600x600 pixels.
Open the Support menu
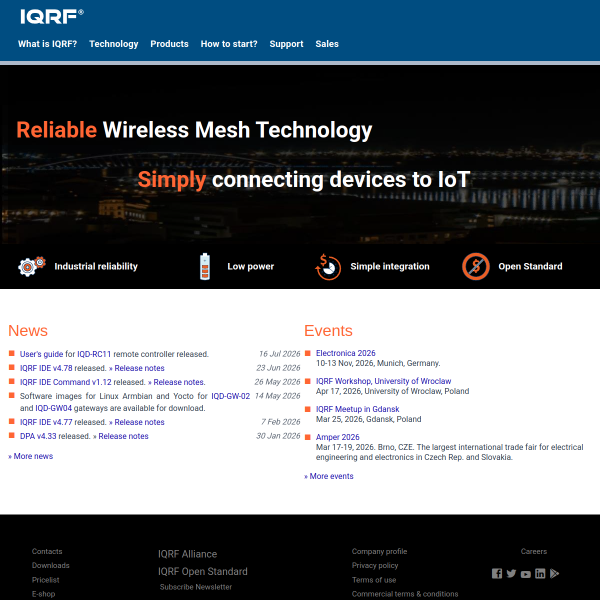point(286,44)
